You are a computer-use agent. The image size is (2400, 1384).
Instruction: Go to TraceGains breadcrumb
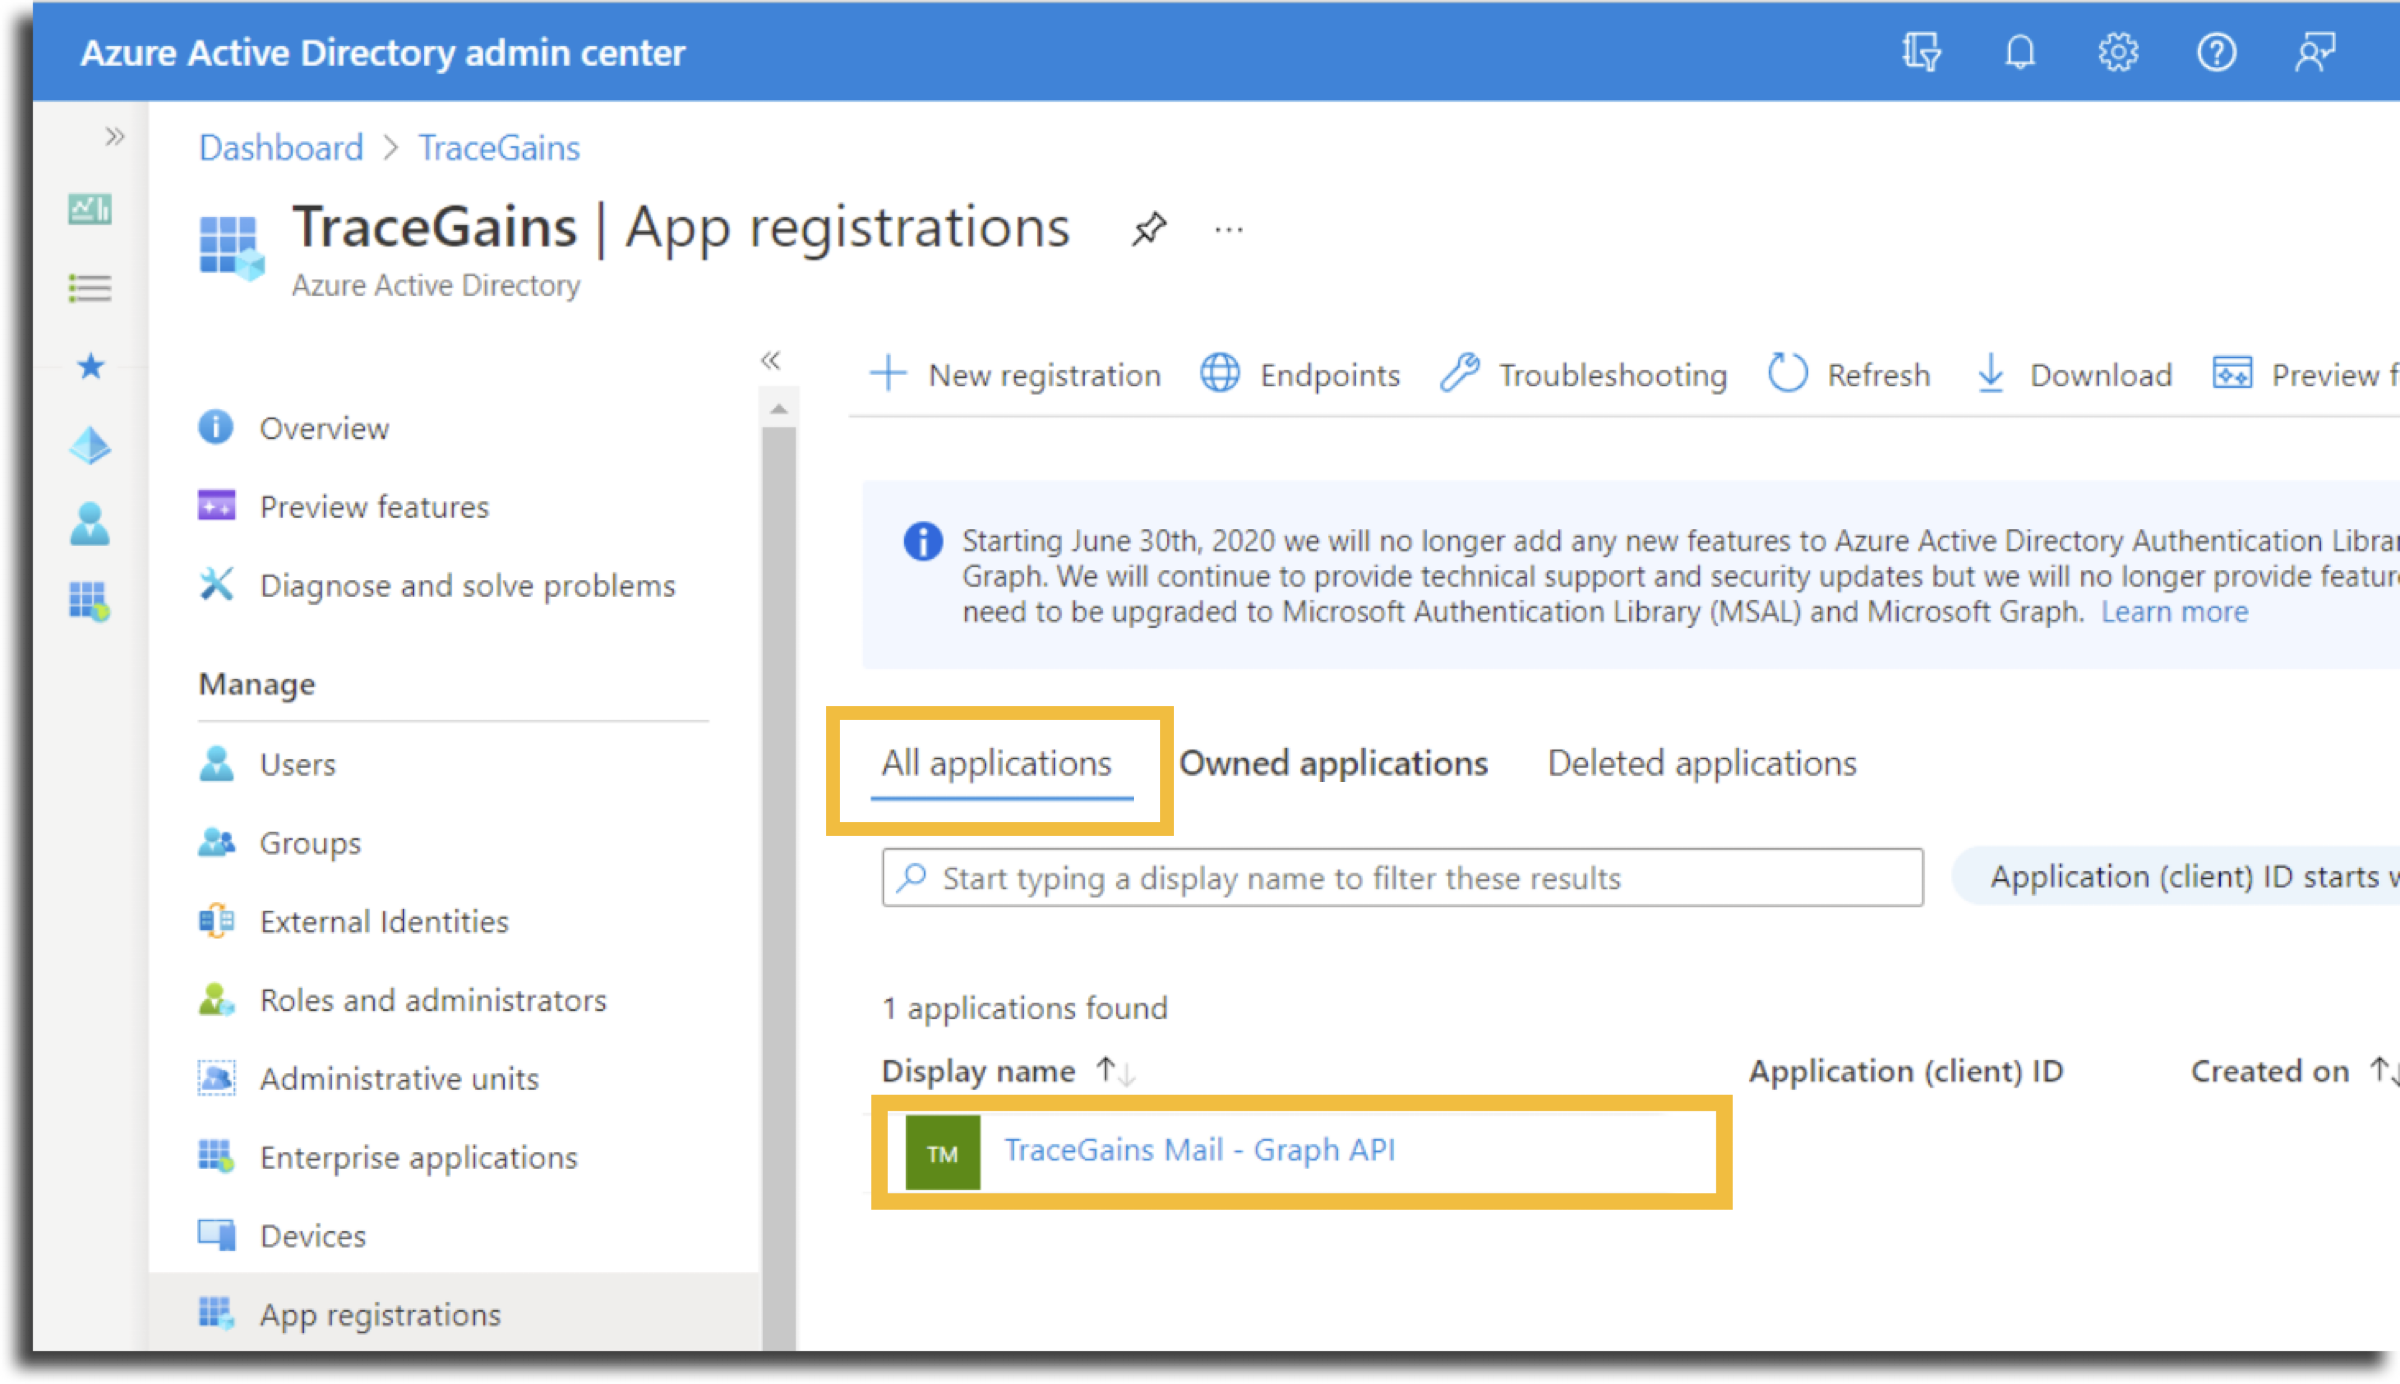coord(499,148)
